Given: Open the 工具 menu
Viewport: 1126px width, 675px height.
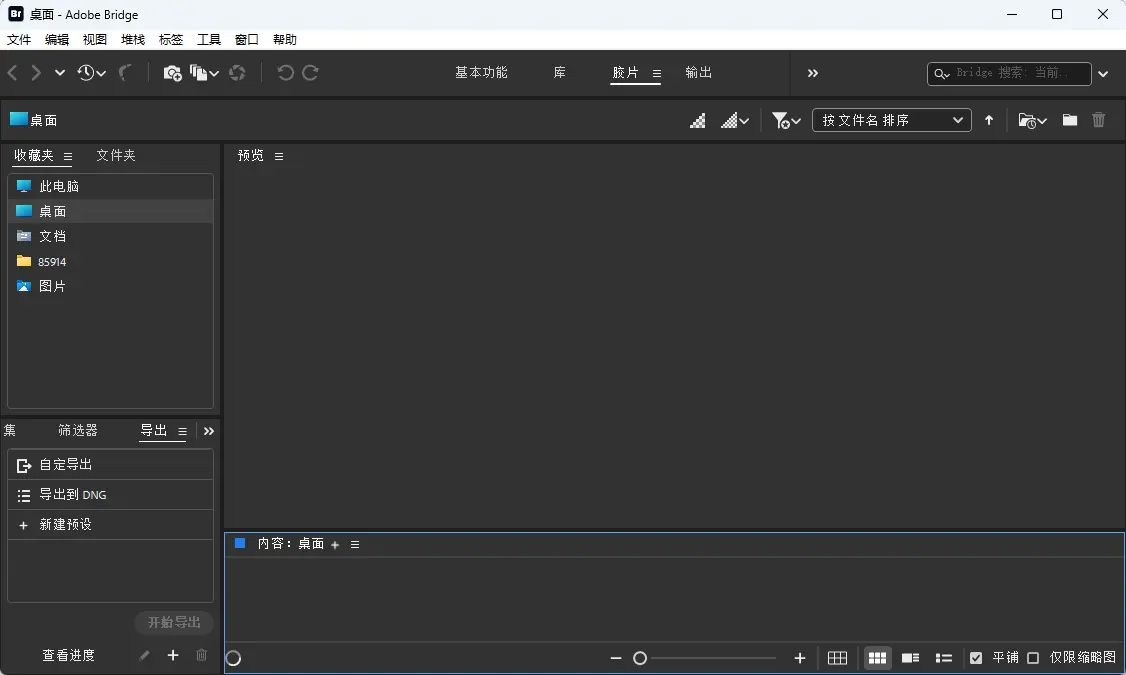Looking at the screenshot, I should point(209,39).
